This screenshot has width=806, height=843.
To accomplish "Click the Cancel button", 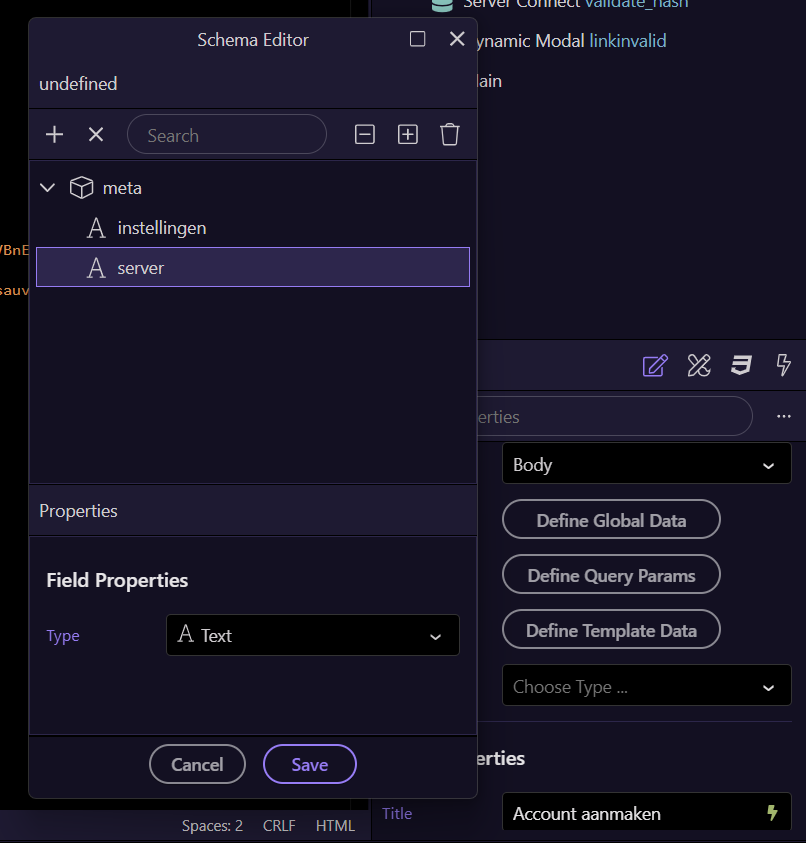I will pyautogui.click(x=197, y=764).
